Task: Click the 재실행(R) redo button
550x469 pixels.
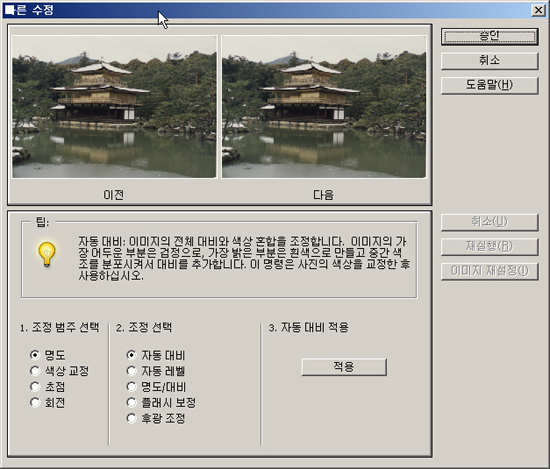Action: coord(489,247)
